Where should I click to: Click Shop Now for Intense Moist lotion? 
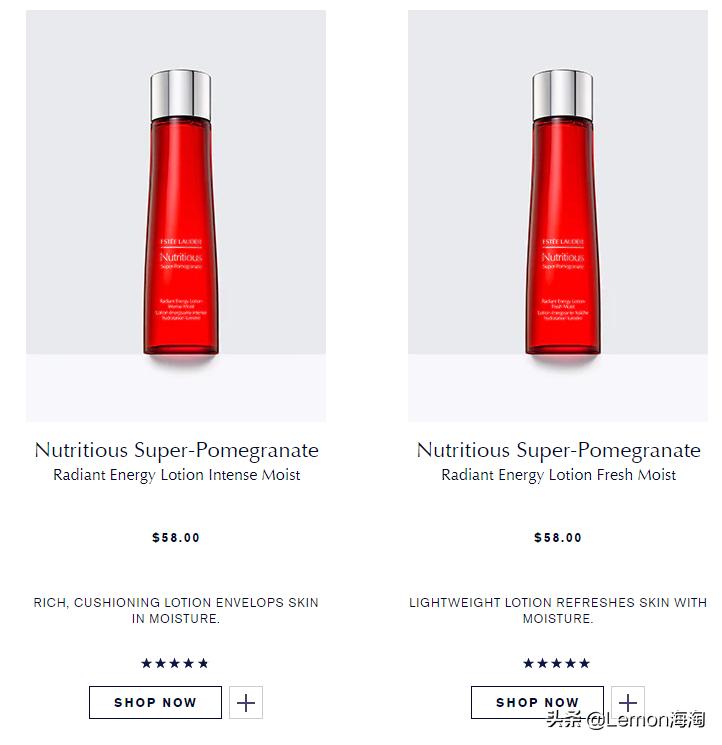[x=155, y=702]
